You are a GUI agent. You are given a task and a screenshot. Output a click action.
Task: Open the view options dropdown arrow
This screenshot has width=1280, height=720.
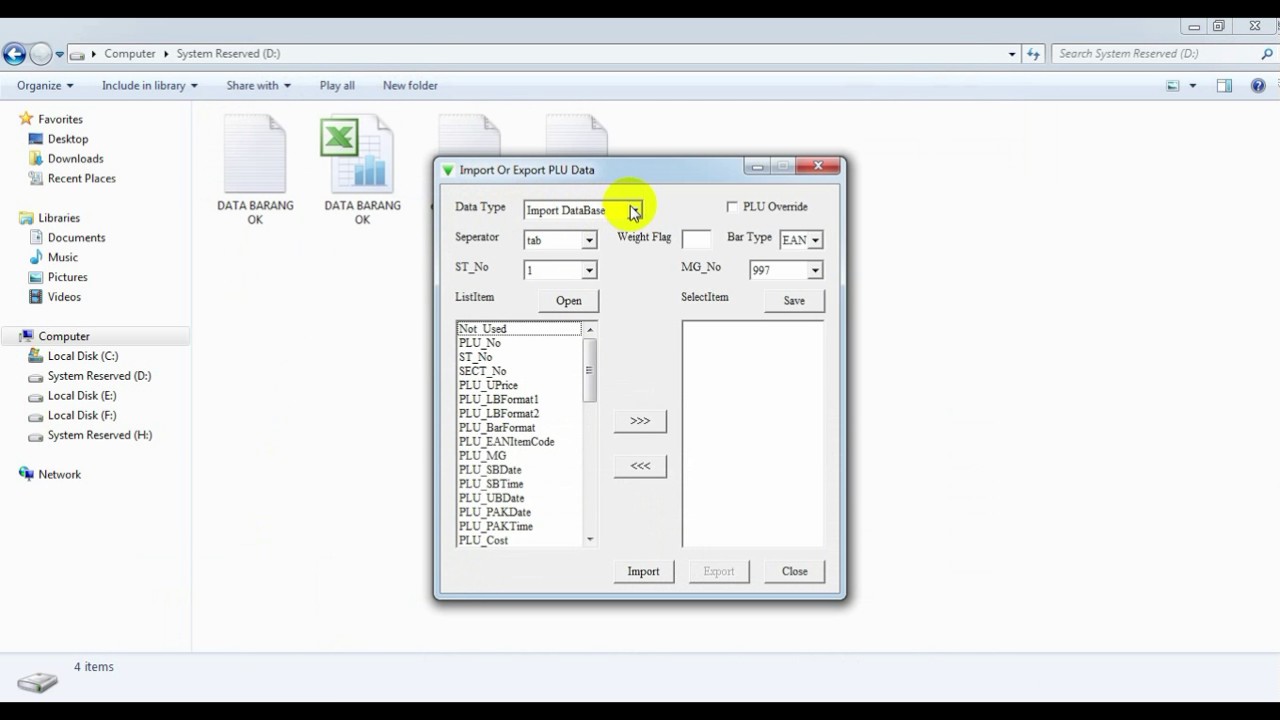[x=1192, y=86]
